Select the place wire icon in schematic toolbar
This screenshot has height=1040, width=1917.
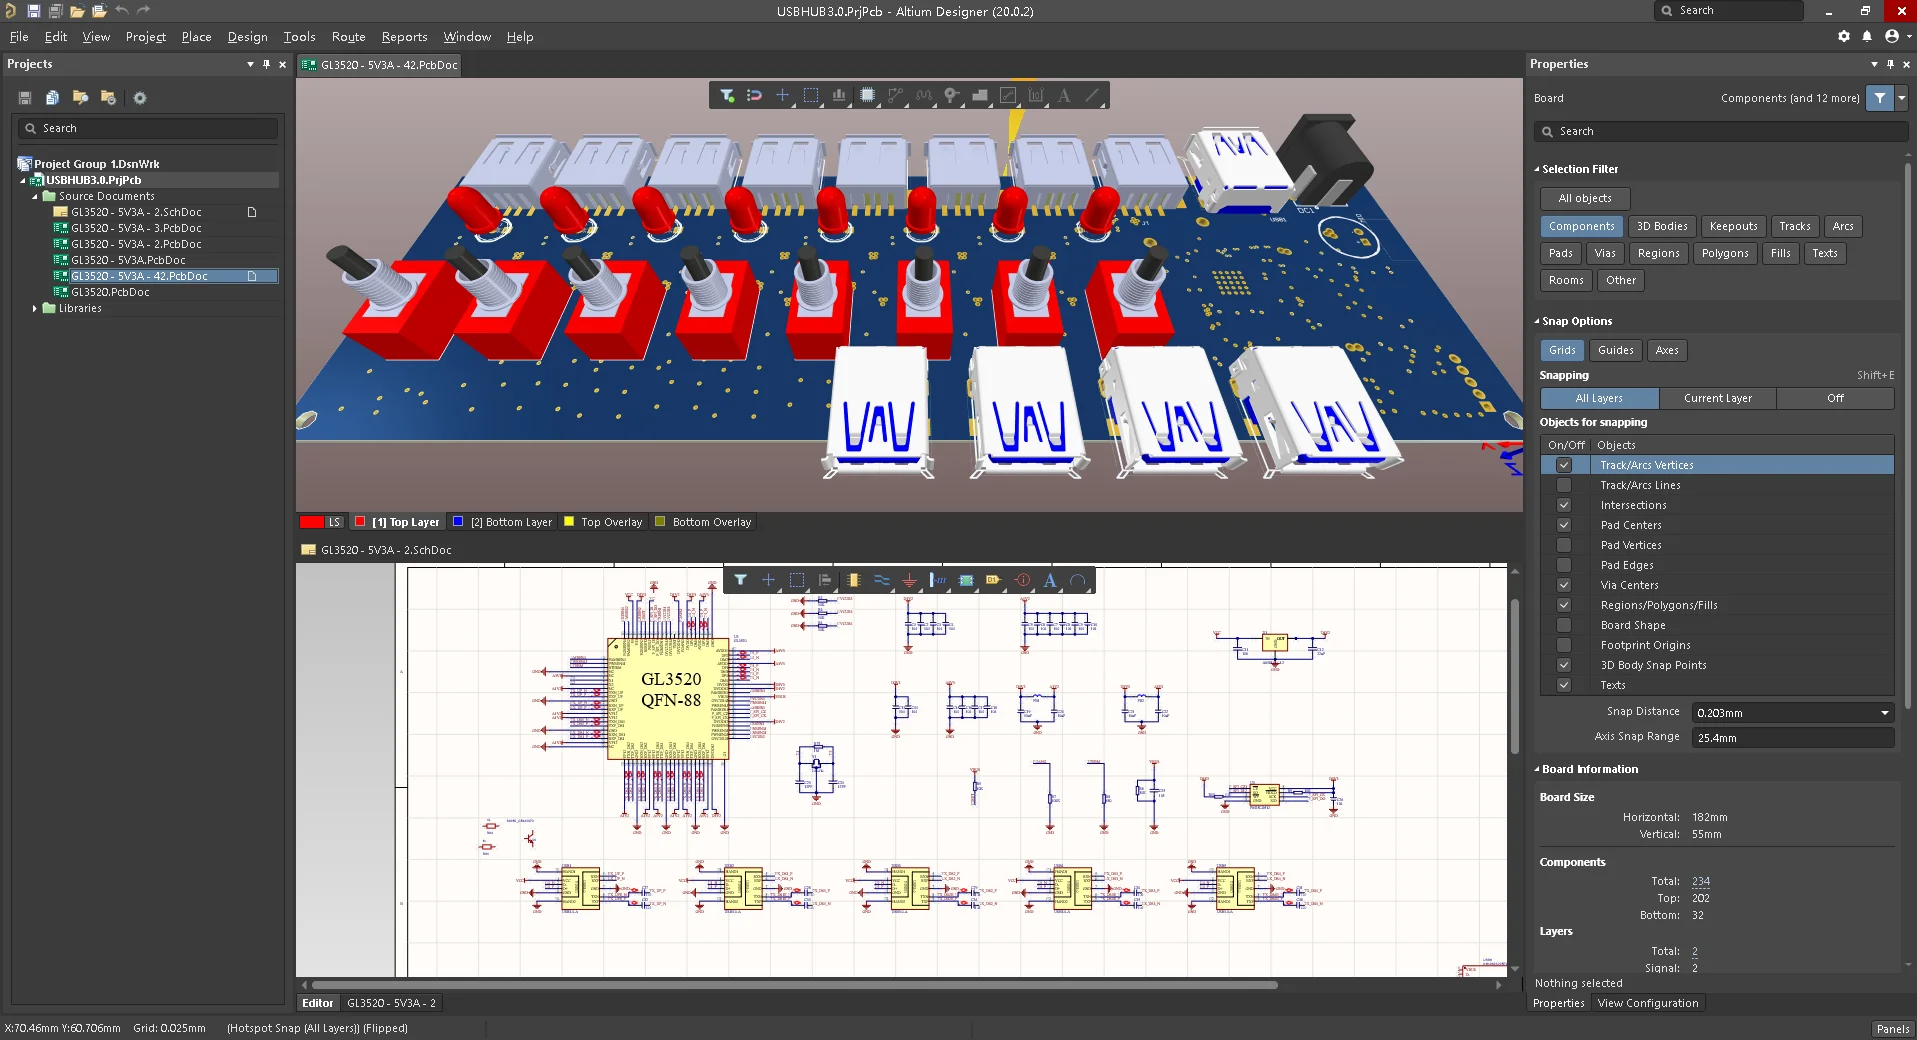[x=881, y=580]
